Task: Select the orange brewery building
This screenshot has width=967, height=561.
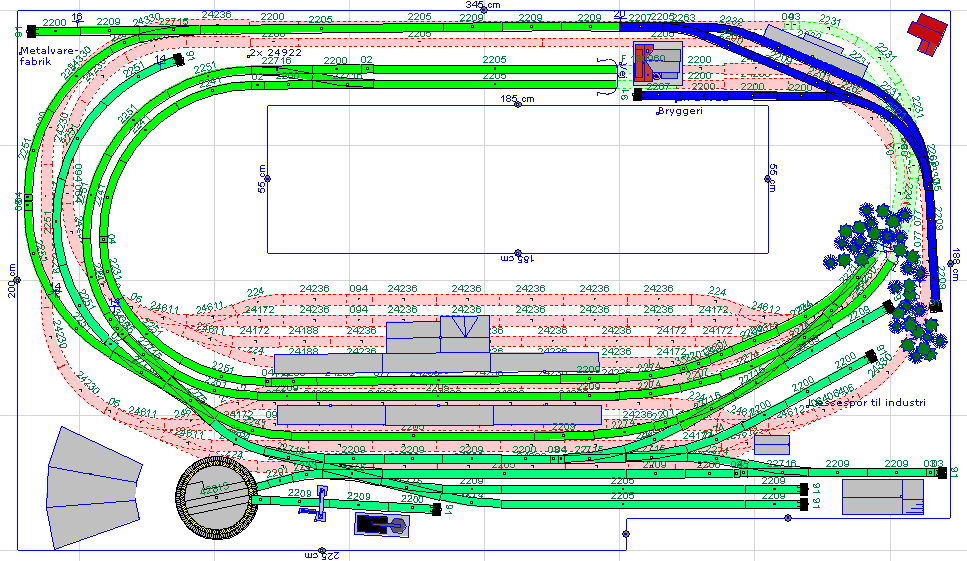Action: click(x=644, y=62)
